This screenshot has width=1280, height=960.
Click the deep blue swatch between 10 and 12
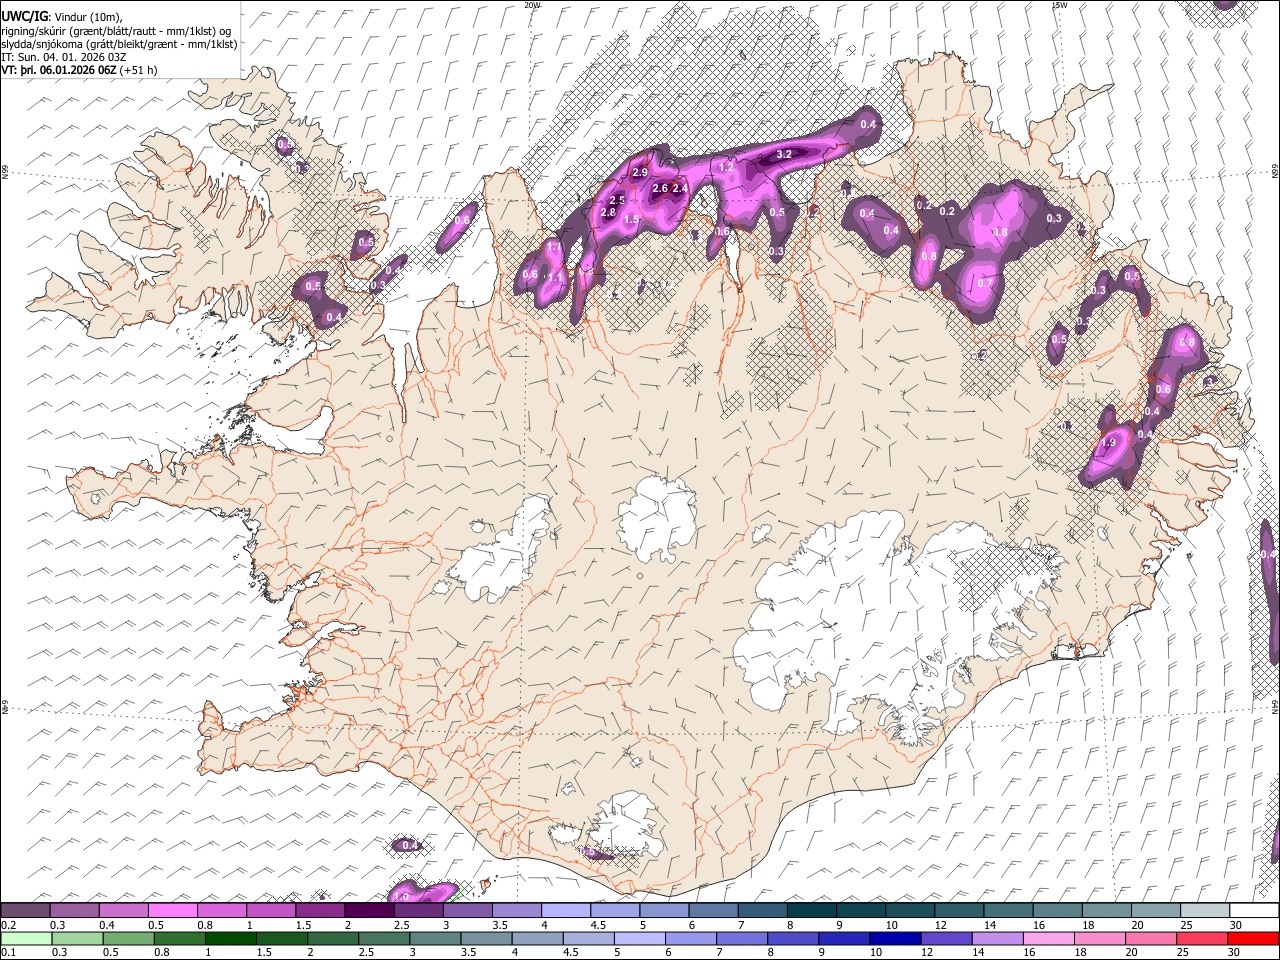pyautogui.click(x=896, y=938)
